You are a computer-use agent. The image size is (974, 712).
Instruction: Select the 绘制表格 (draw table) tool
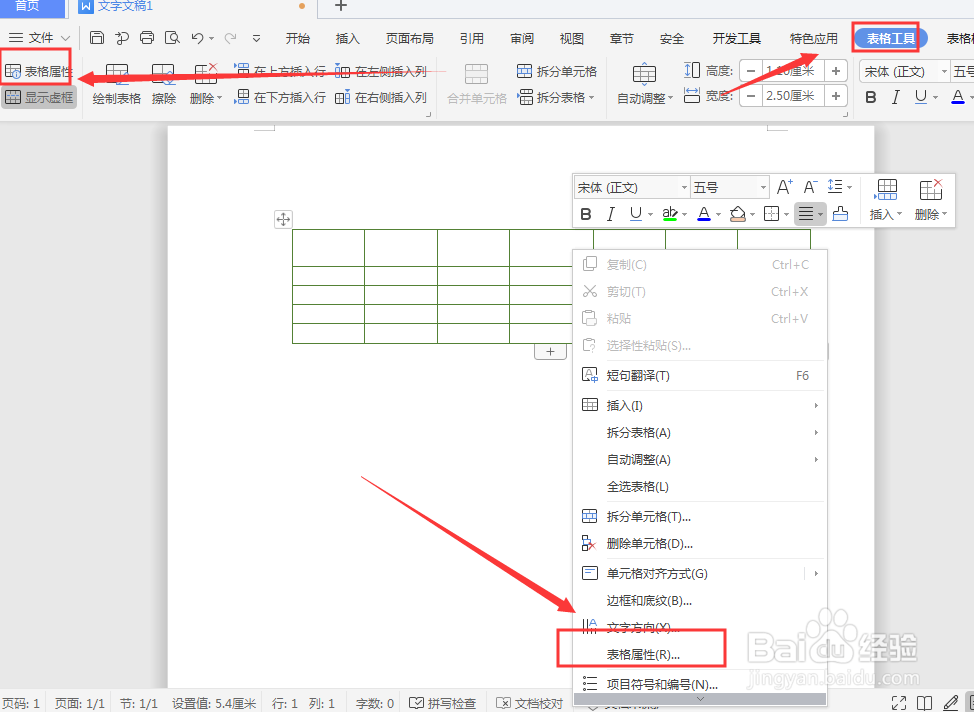pos(116,82)
